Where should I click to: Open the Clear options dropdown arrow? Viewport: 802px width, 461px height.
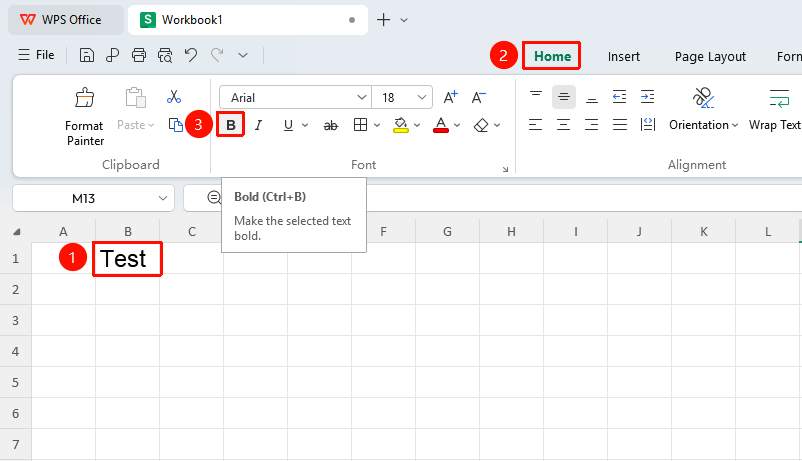(497, 125)
